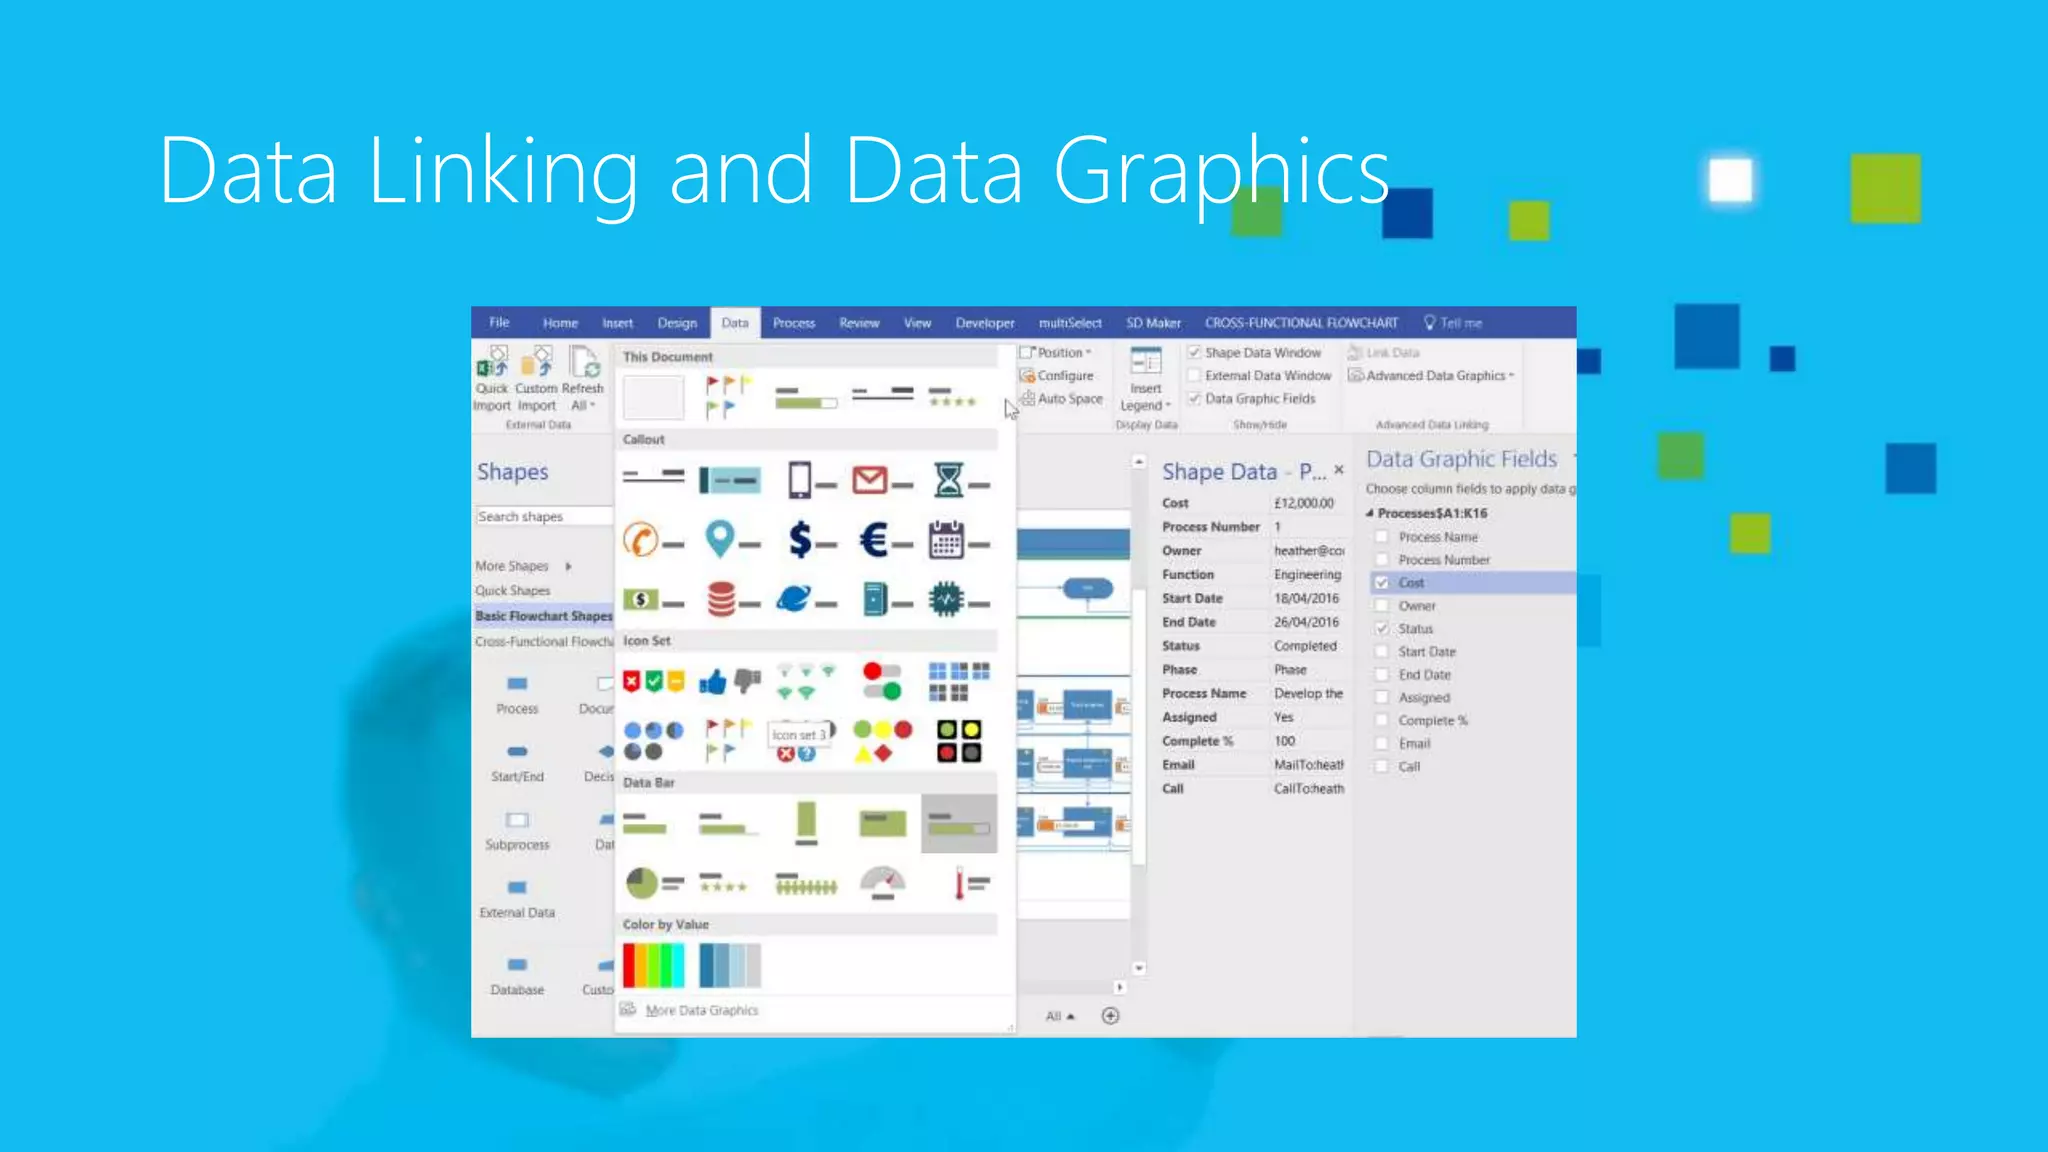Choose the speedometer gauge data bar
Screen dimensions: 2048x1152
(x=882, y=883)
